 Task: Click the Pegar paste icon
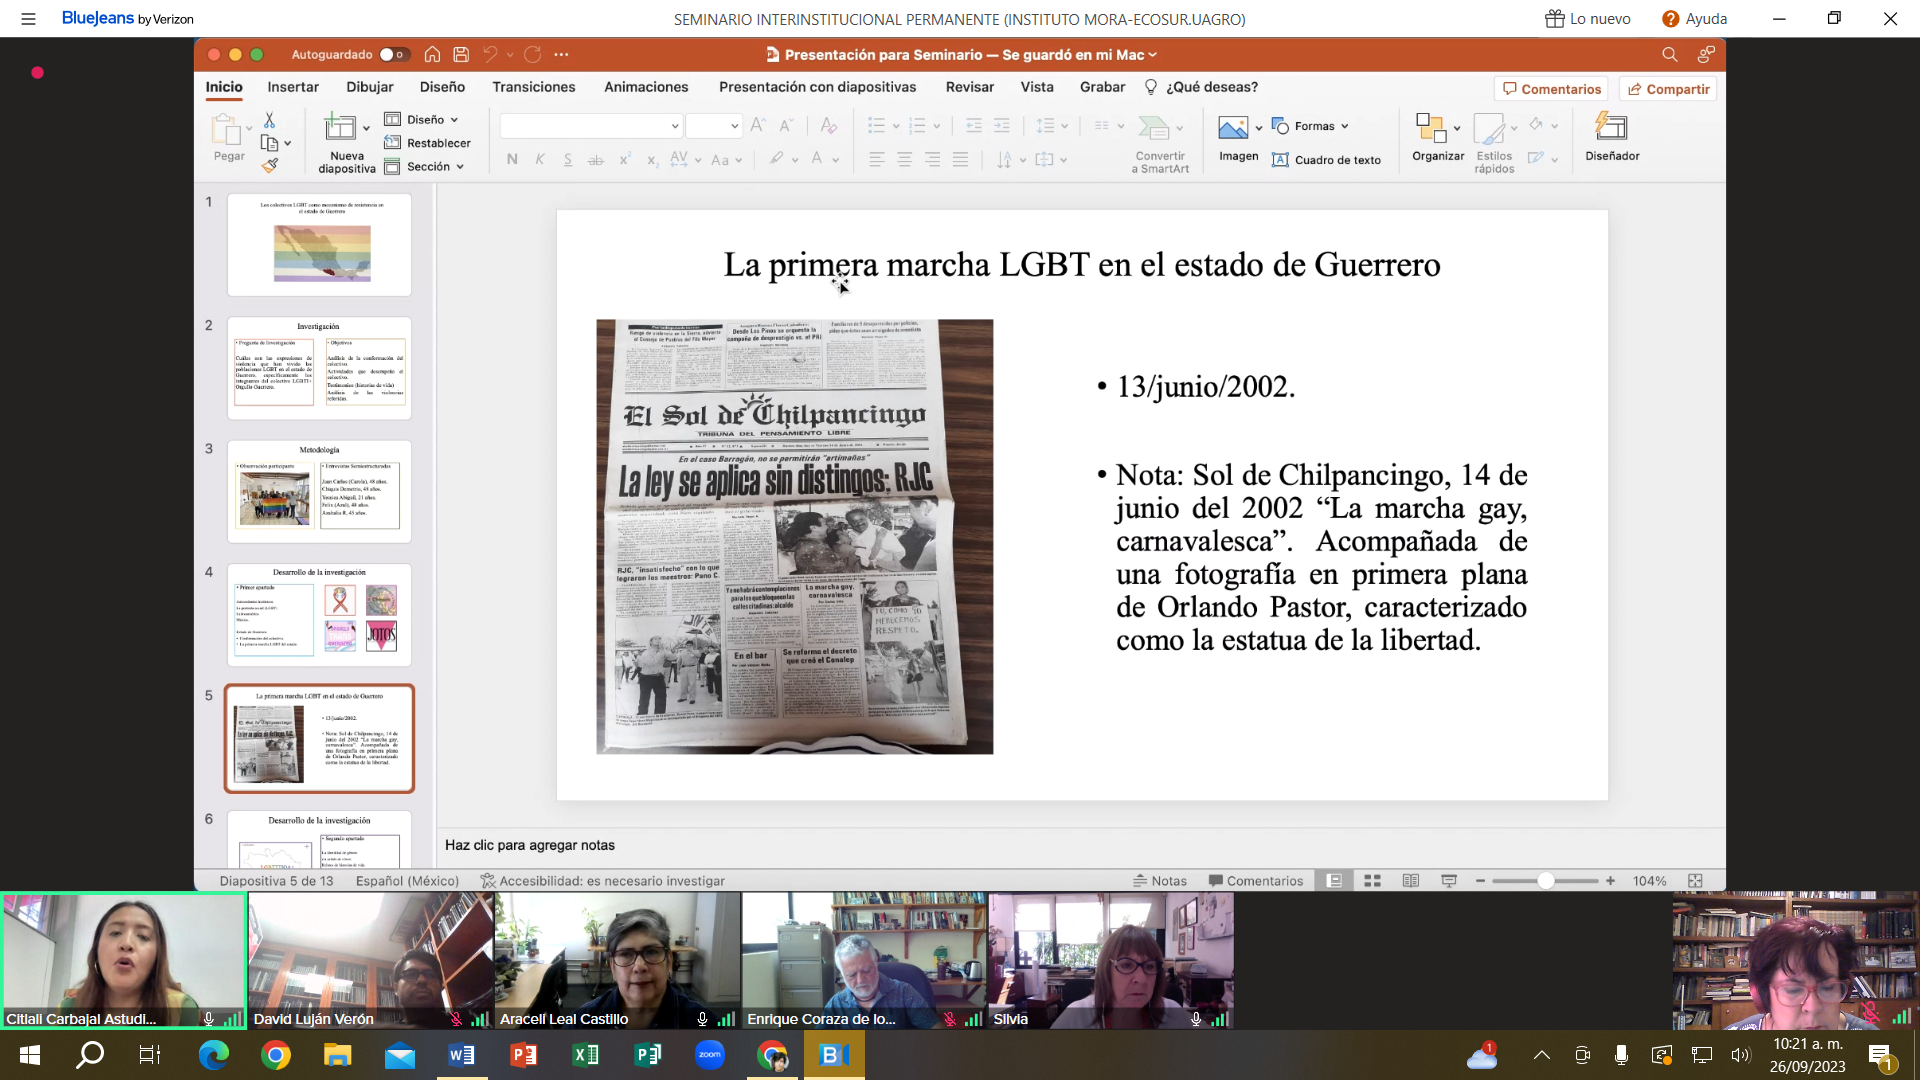click(x=225, y=129)
